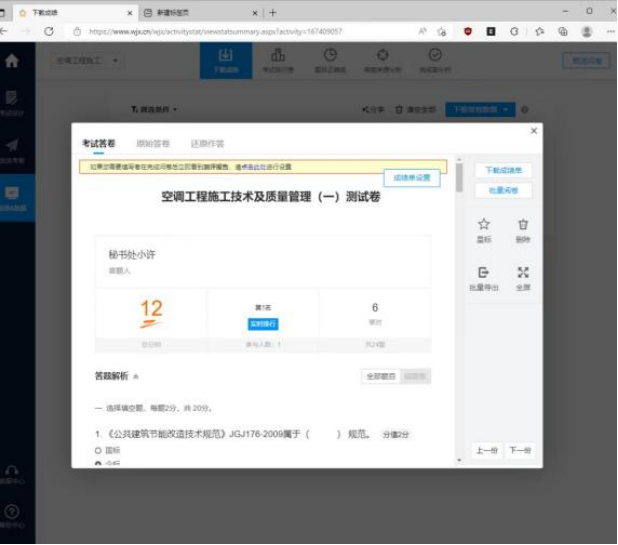This screenshot has width=618, height=545.
Task: Open a new browser tab with plus
Action: 273,13
